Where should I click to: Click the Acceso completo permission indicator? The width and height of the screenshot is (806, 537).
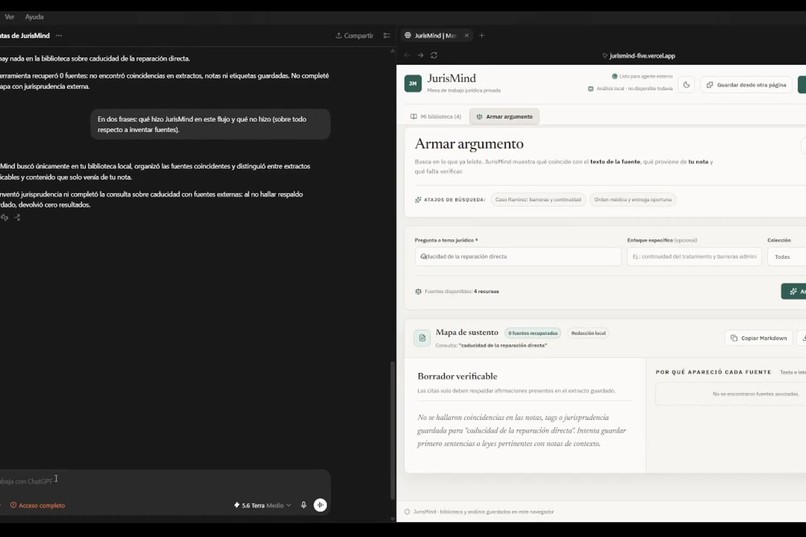(38, 506)
